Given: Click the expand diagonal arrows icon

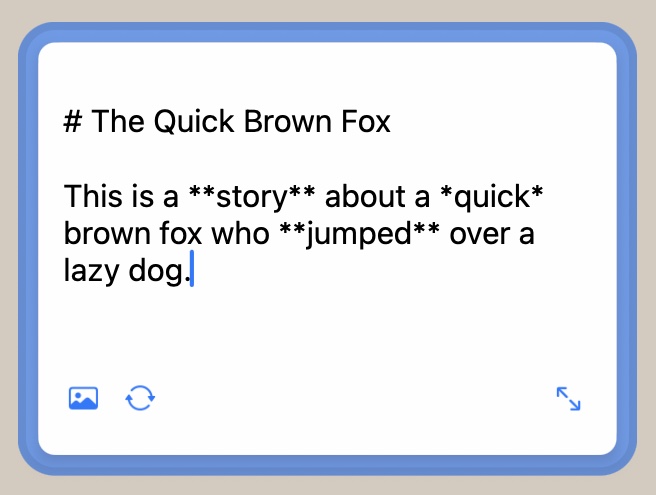Looking at the screenshot, I should (x=568, y=399).
